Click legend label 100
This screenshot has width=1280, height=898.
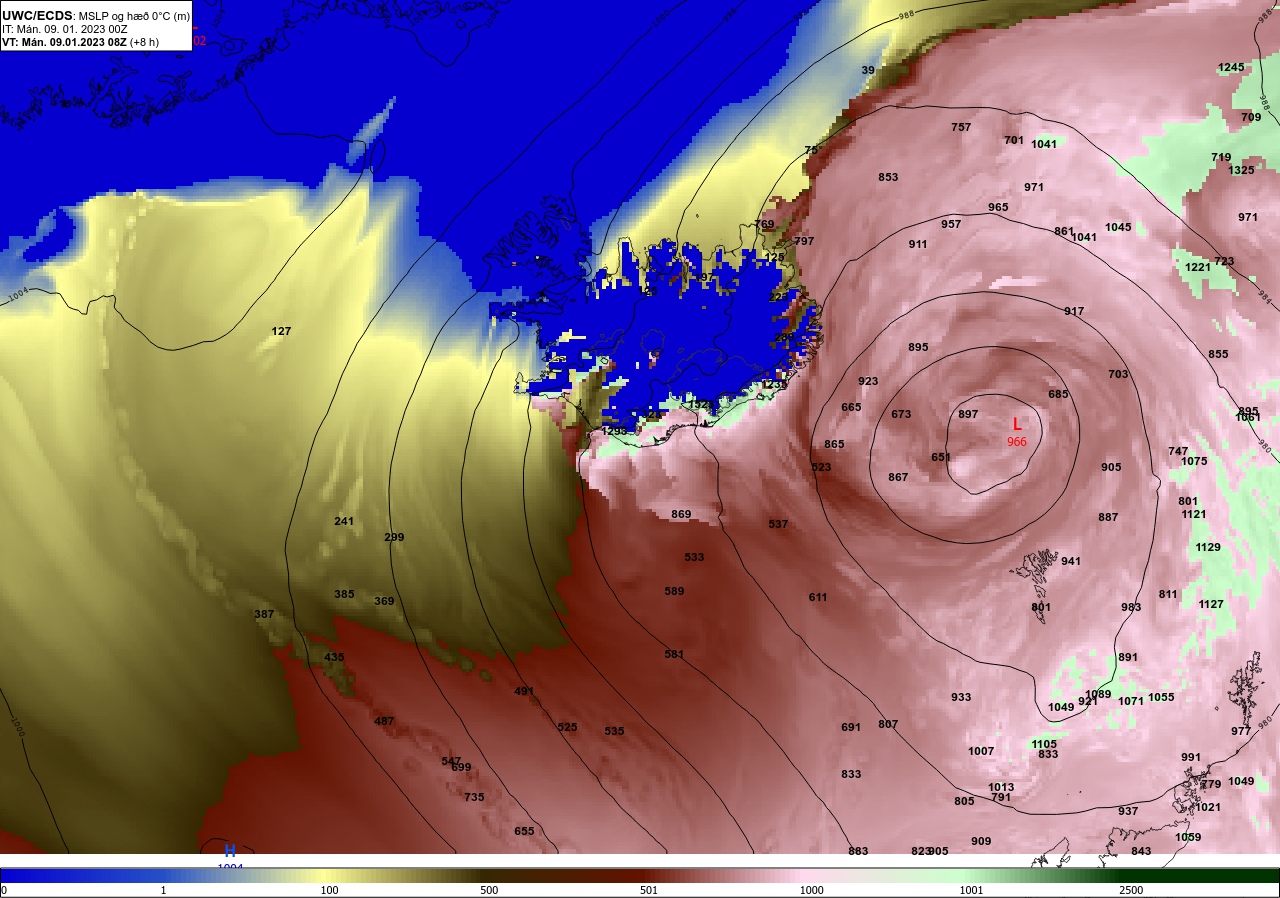[329, 890]
